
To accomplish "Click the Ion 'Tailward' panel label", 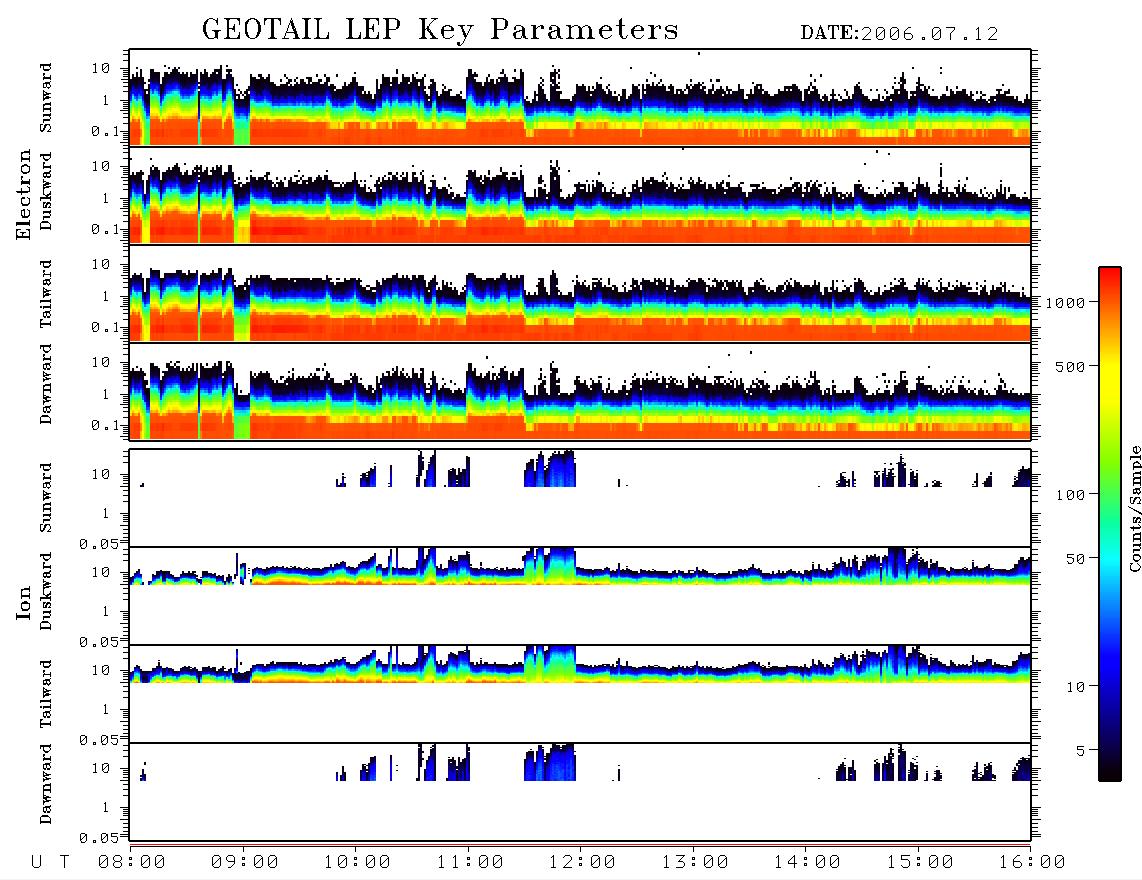I will [x=46, y=694].
